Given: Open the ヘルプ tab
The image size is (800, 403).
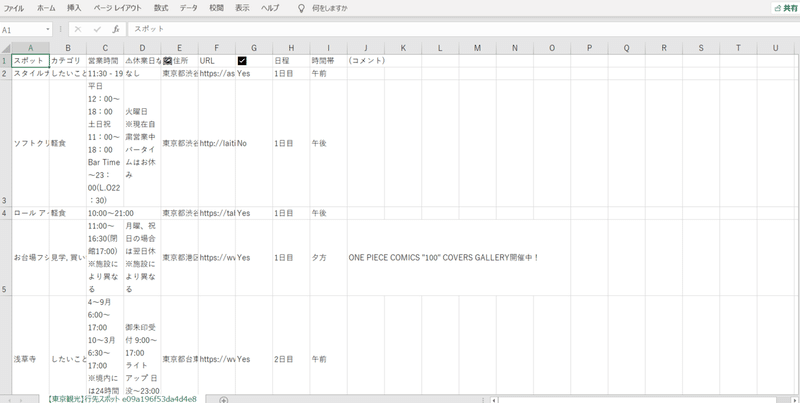Looking at the screenshot, I should [x=270, y=8].
